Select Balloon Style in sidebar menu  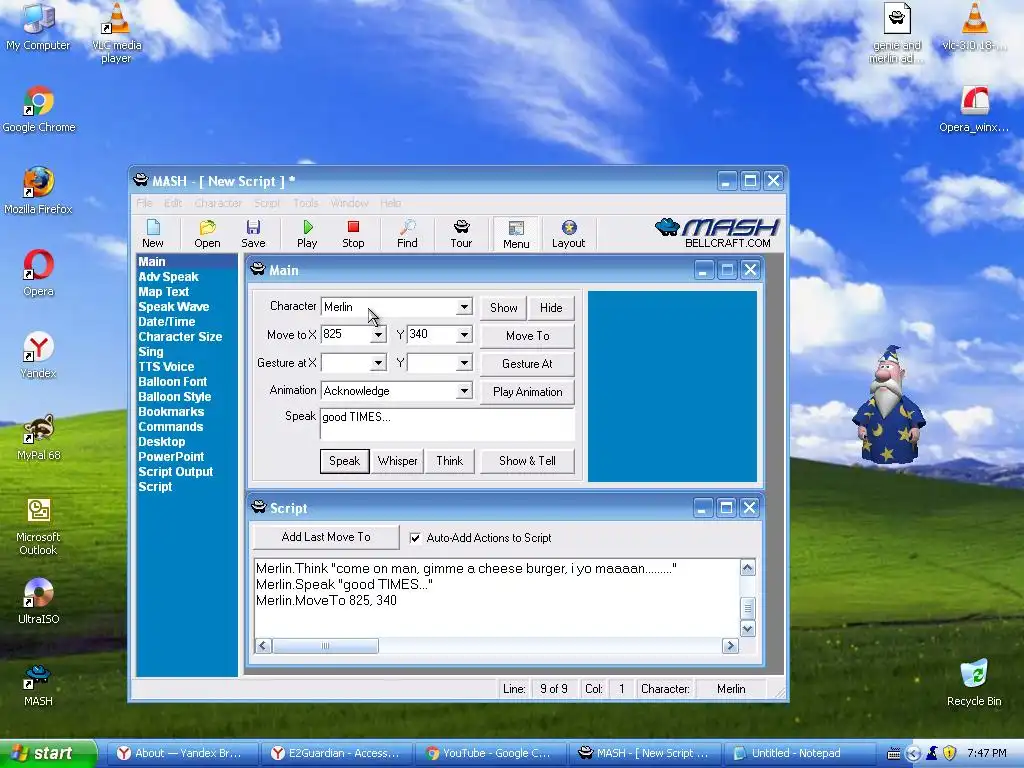tap(174, 397)
